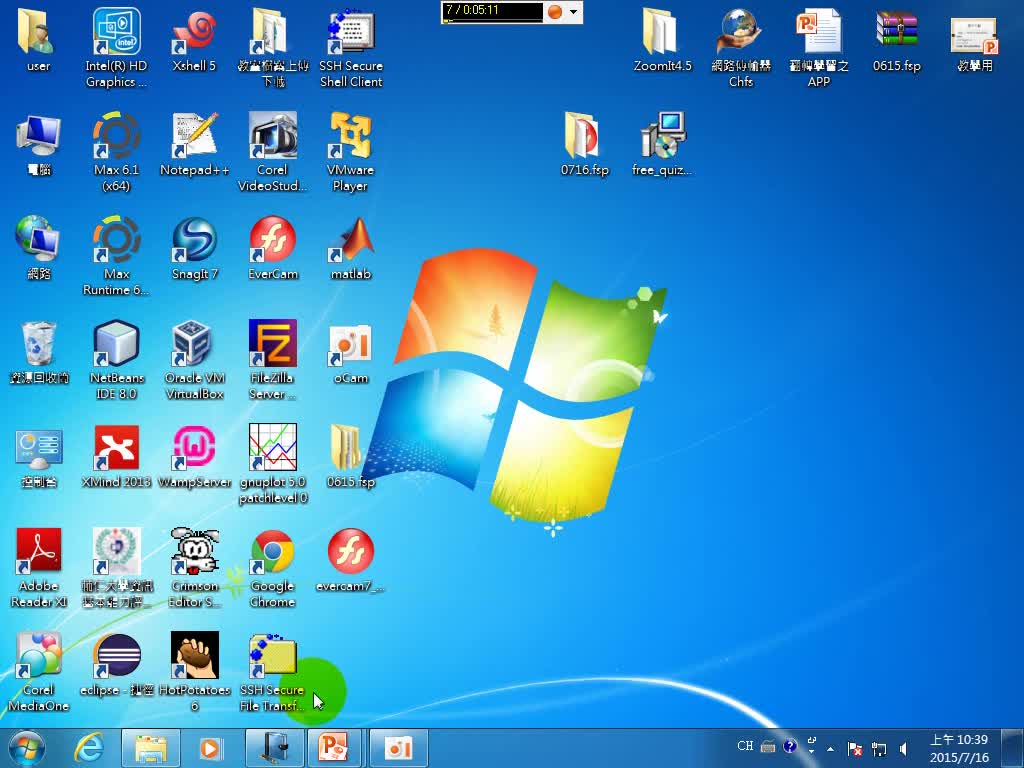This screenshot has height=768, width=1024.
Task: Open the clock showing 10:39
Action: click(959, 748)
